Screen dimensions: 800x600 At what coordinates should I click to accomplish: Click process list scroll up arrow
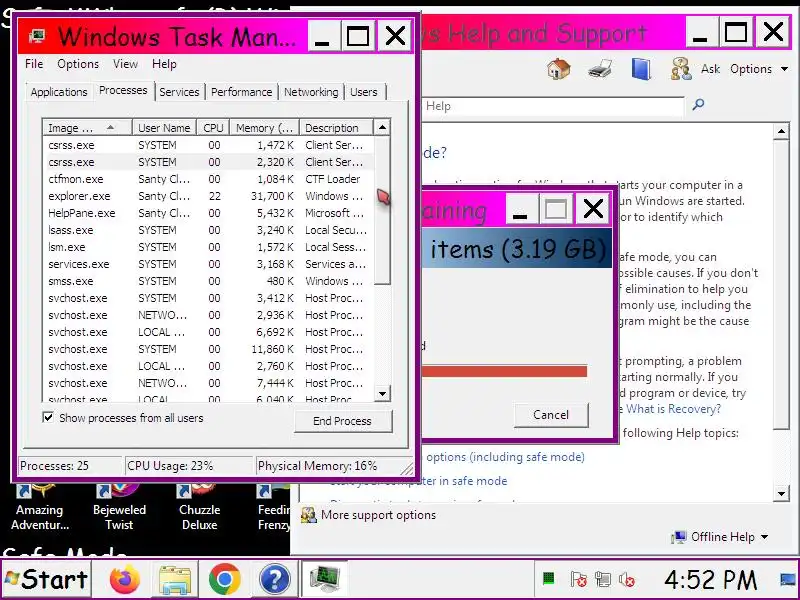(382, 127)
